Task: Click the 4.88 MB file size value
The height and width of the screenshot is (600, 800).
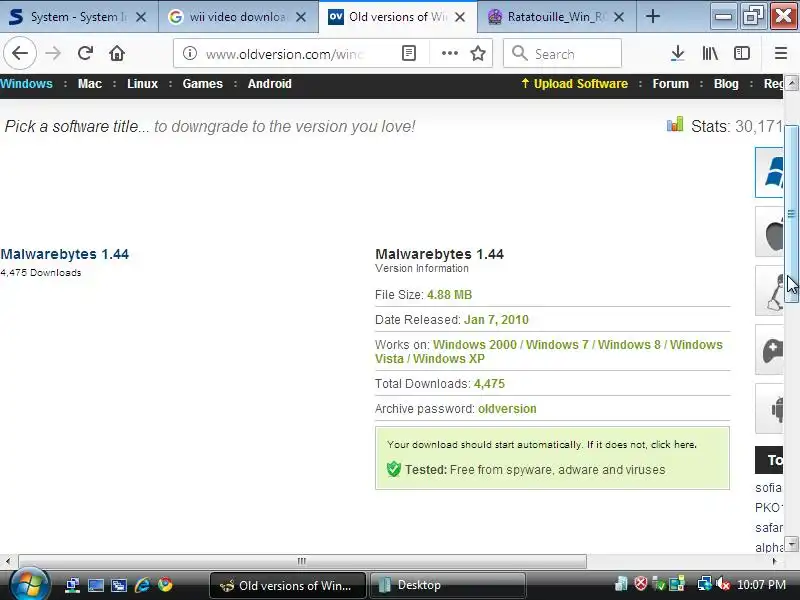Action: 449,295
